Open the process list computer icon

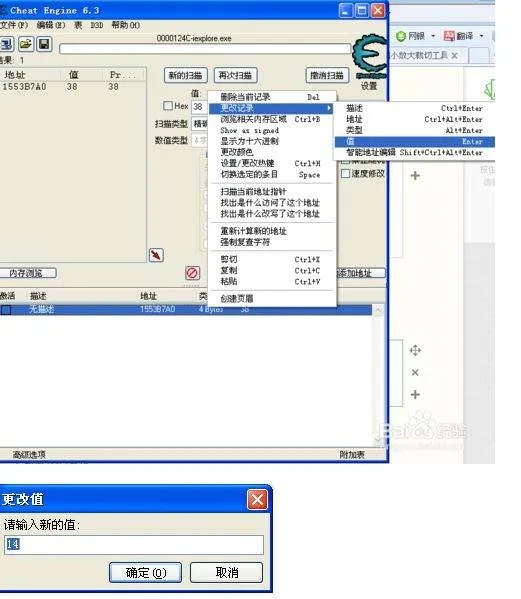pos(7,44)
